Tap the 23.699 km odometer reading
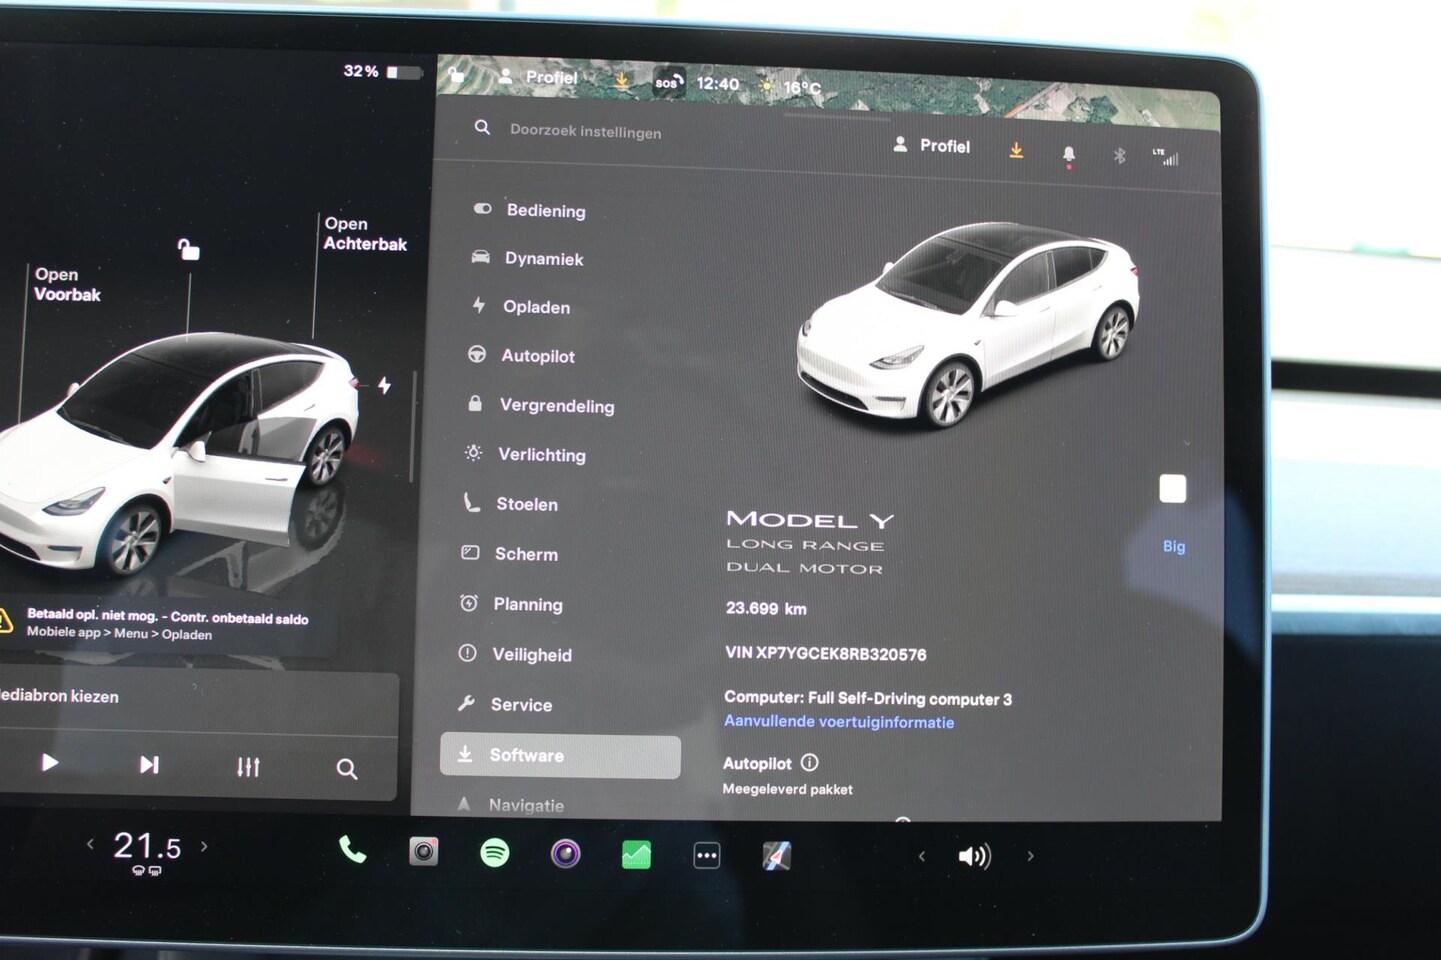This screenshot has height=960, width=1441. point(766,608)
